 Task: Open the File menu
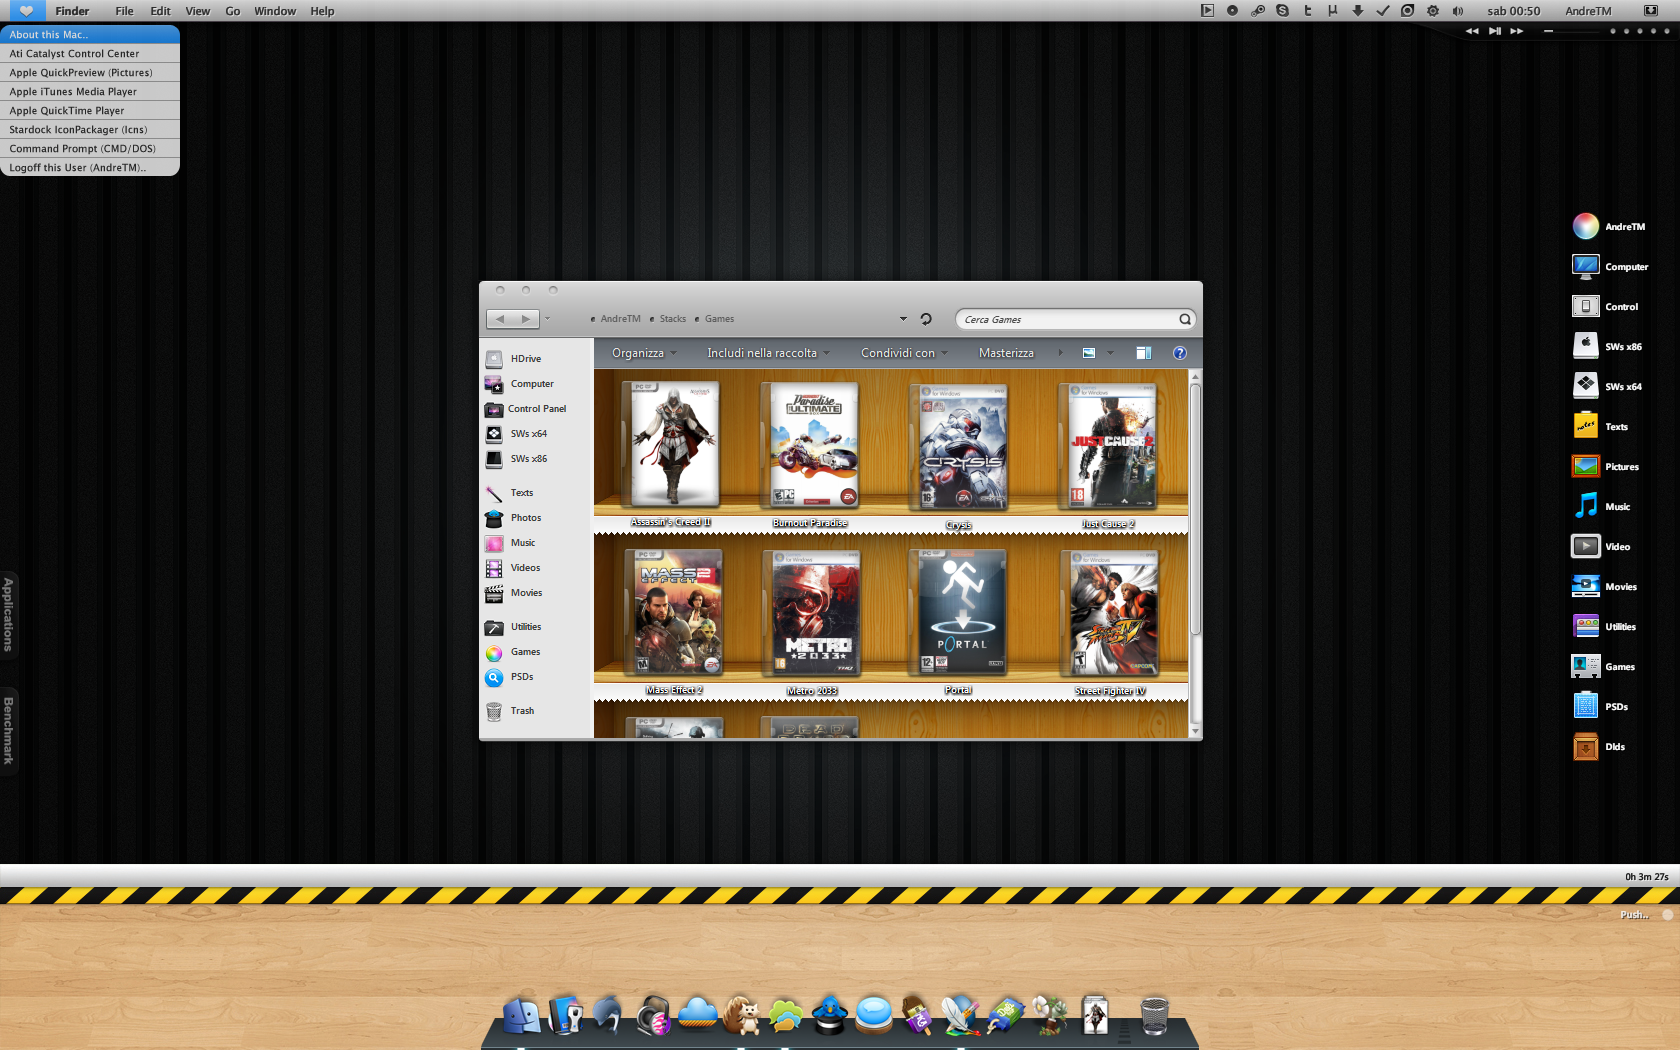[124, 11]
